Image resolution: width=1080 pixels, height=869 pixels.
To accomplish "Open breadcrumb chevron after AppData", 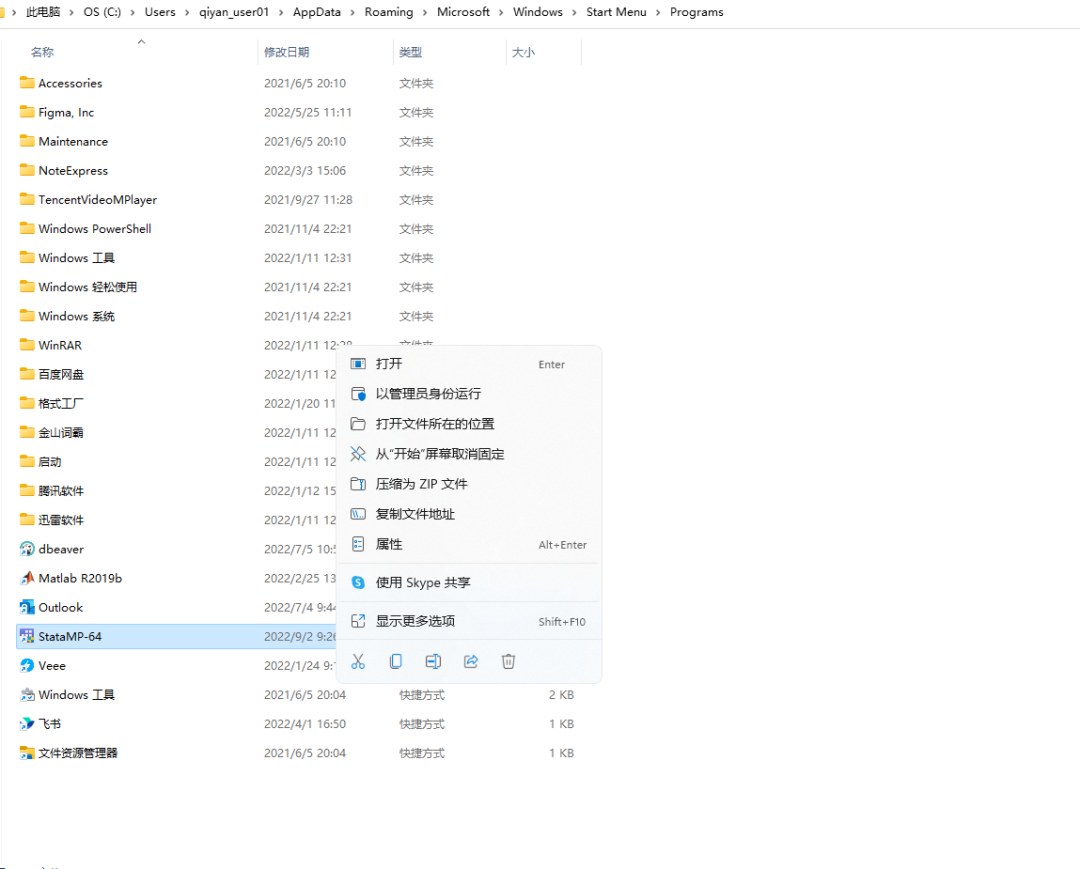I will tap(348, 12).
